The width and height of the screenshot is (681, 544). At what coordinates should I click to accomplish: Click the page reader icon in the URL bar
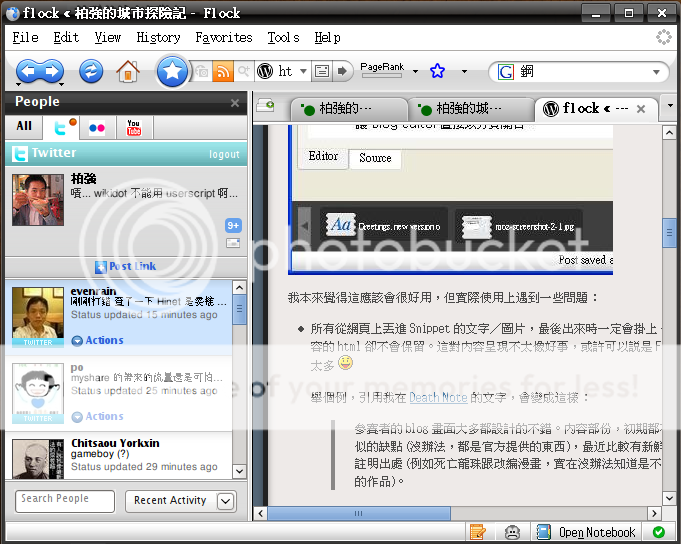pos(322,71)
